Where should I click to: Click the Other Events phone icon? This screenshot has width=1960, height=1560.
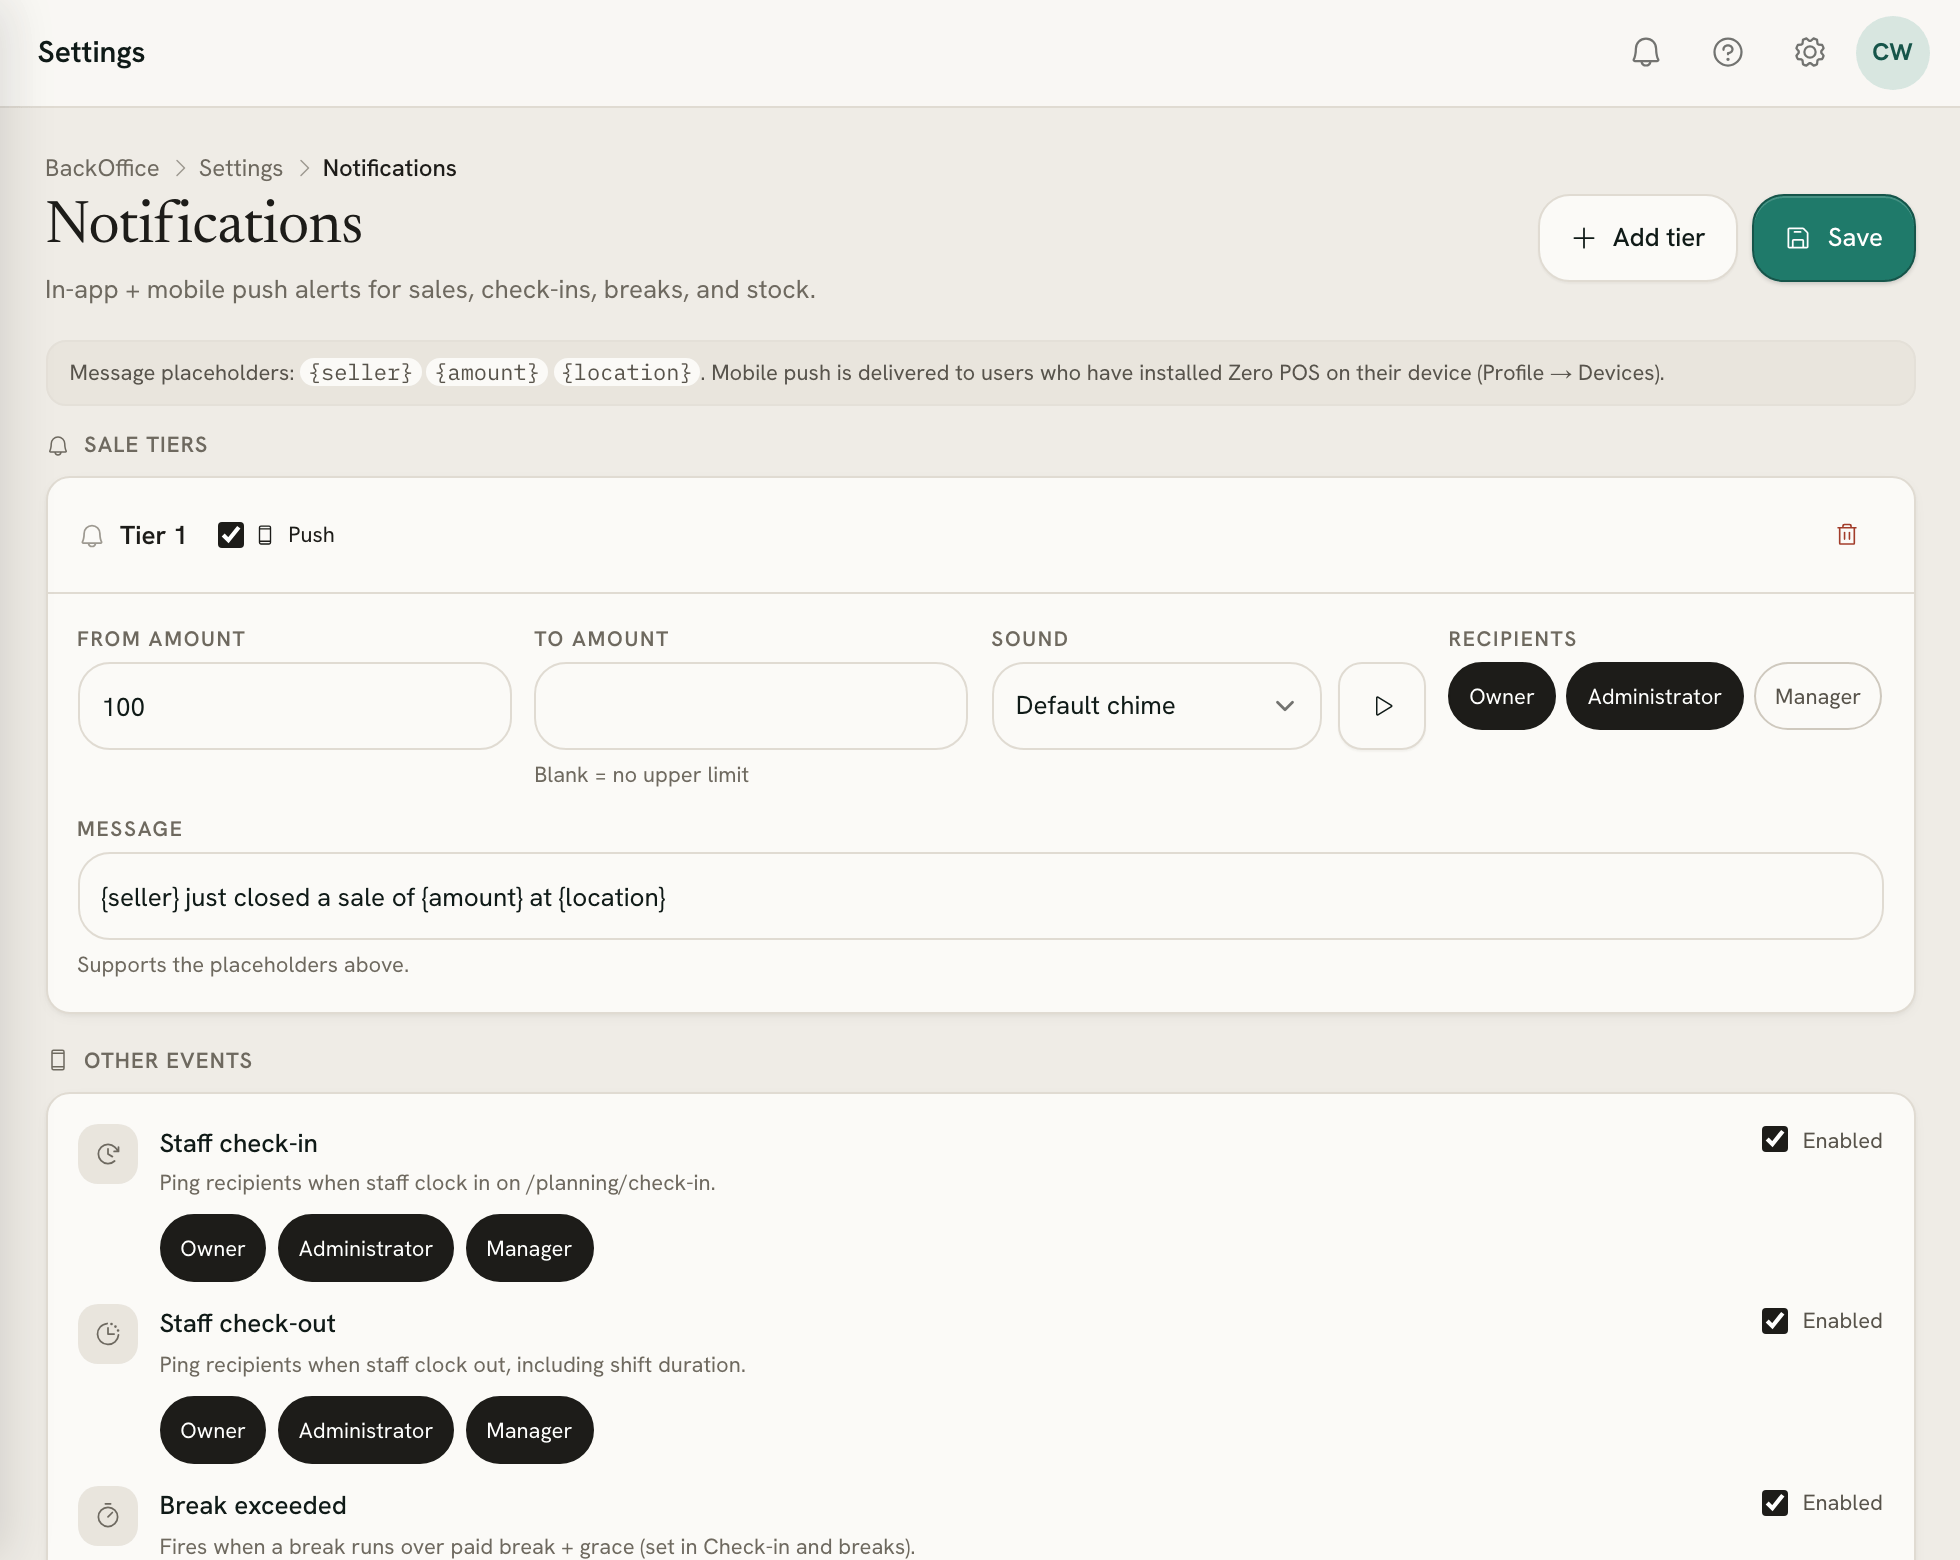click(x=58, y=1061)
